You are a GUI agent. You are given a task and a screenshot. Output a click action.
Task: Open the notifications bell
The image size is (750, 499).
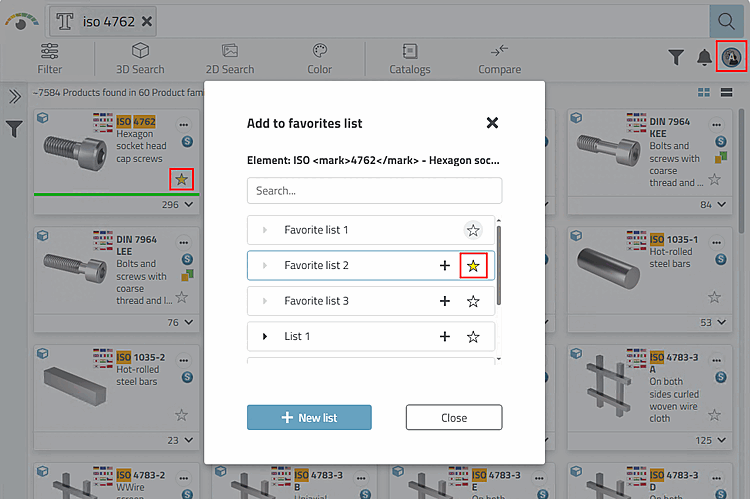[703, 58]
